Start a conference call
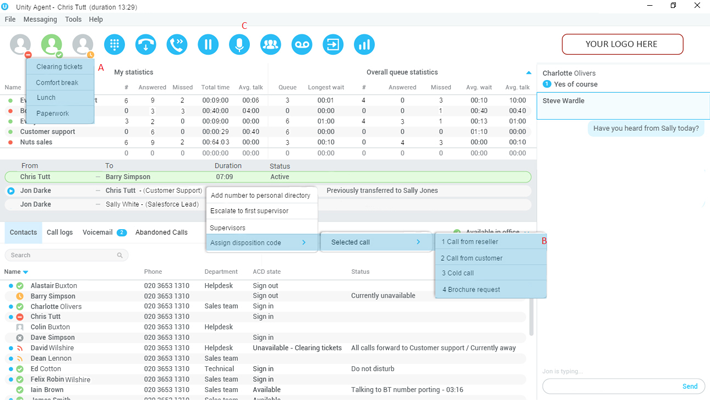This screenshot has height=400, width=710. click(270, 44)
